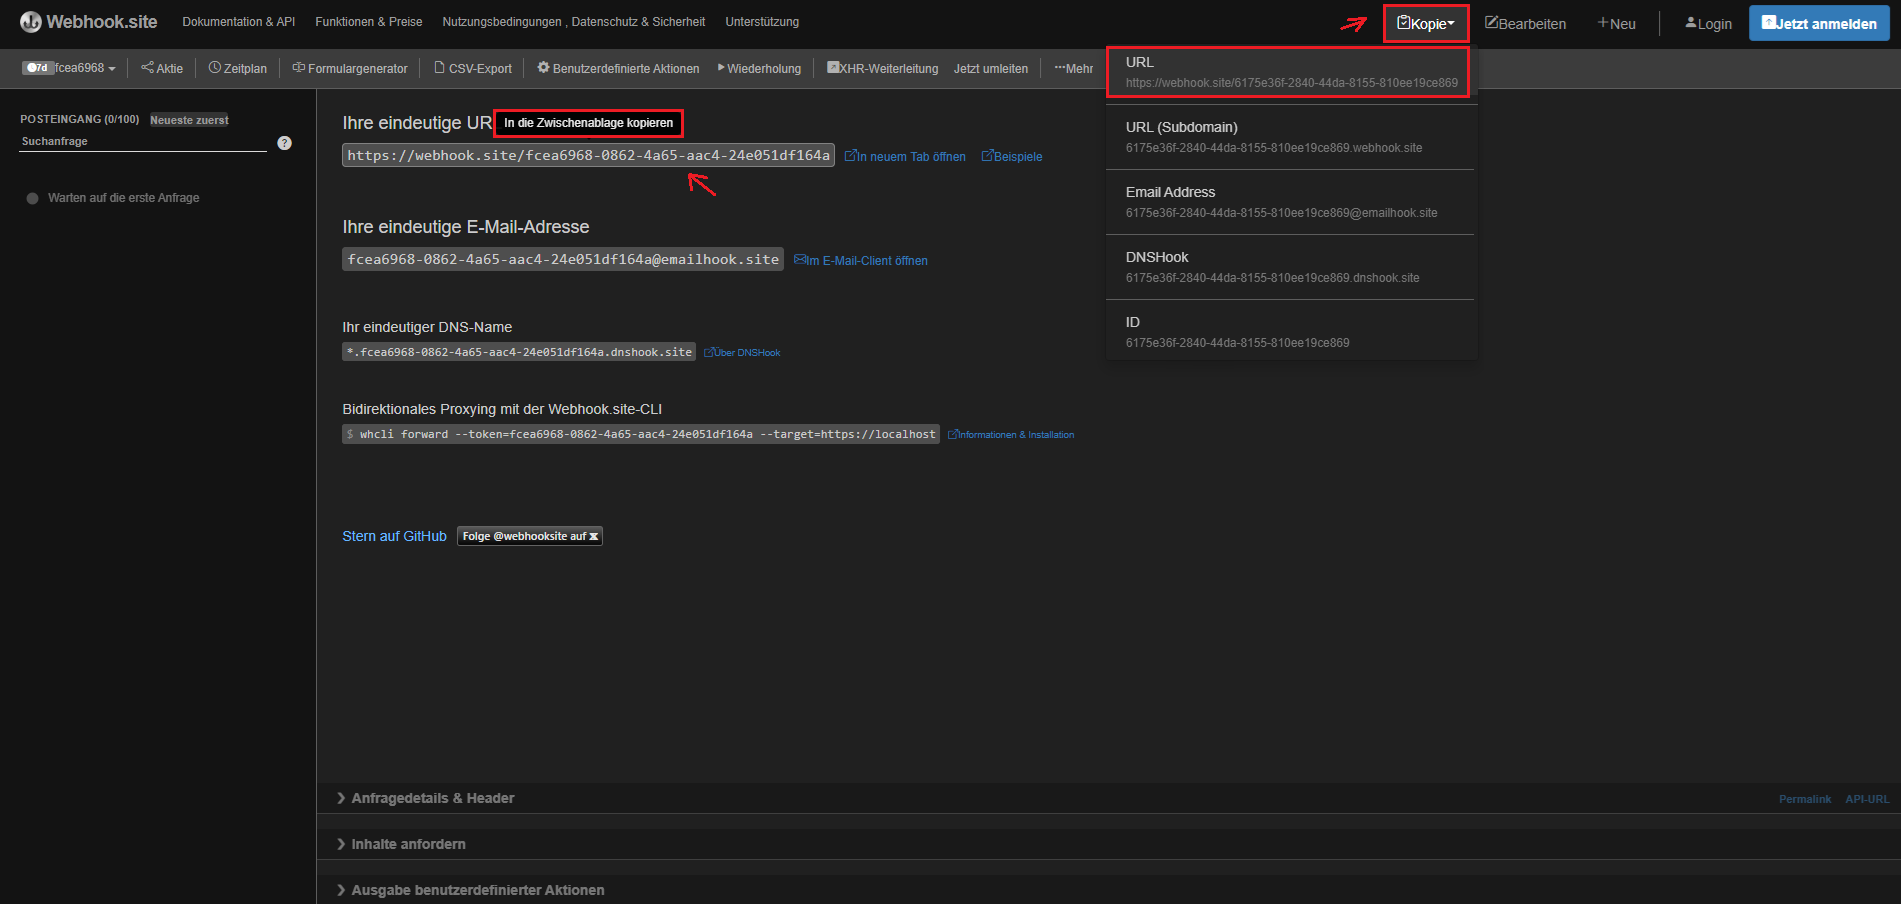Click the Jetzt anmelden button
Viewport: 1901px width, 904px height.
1818,23
